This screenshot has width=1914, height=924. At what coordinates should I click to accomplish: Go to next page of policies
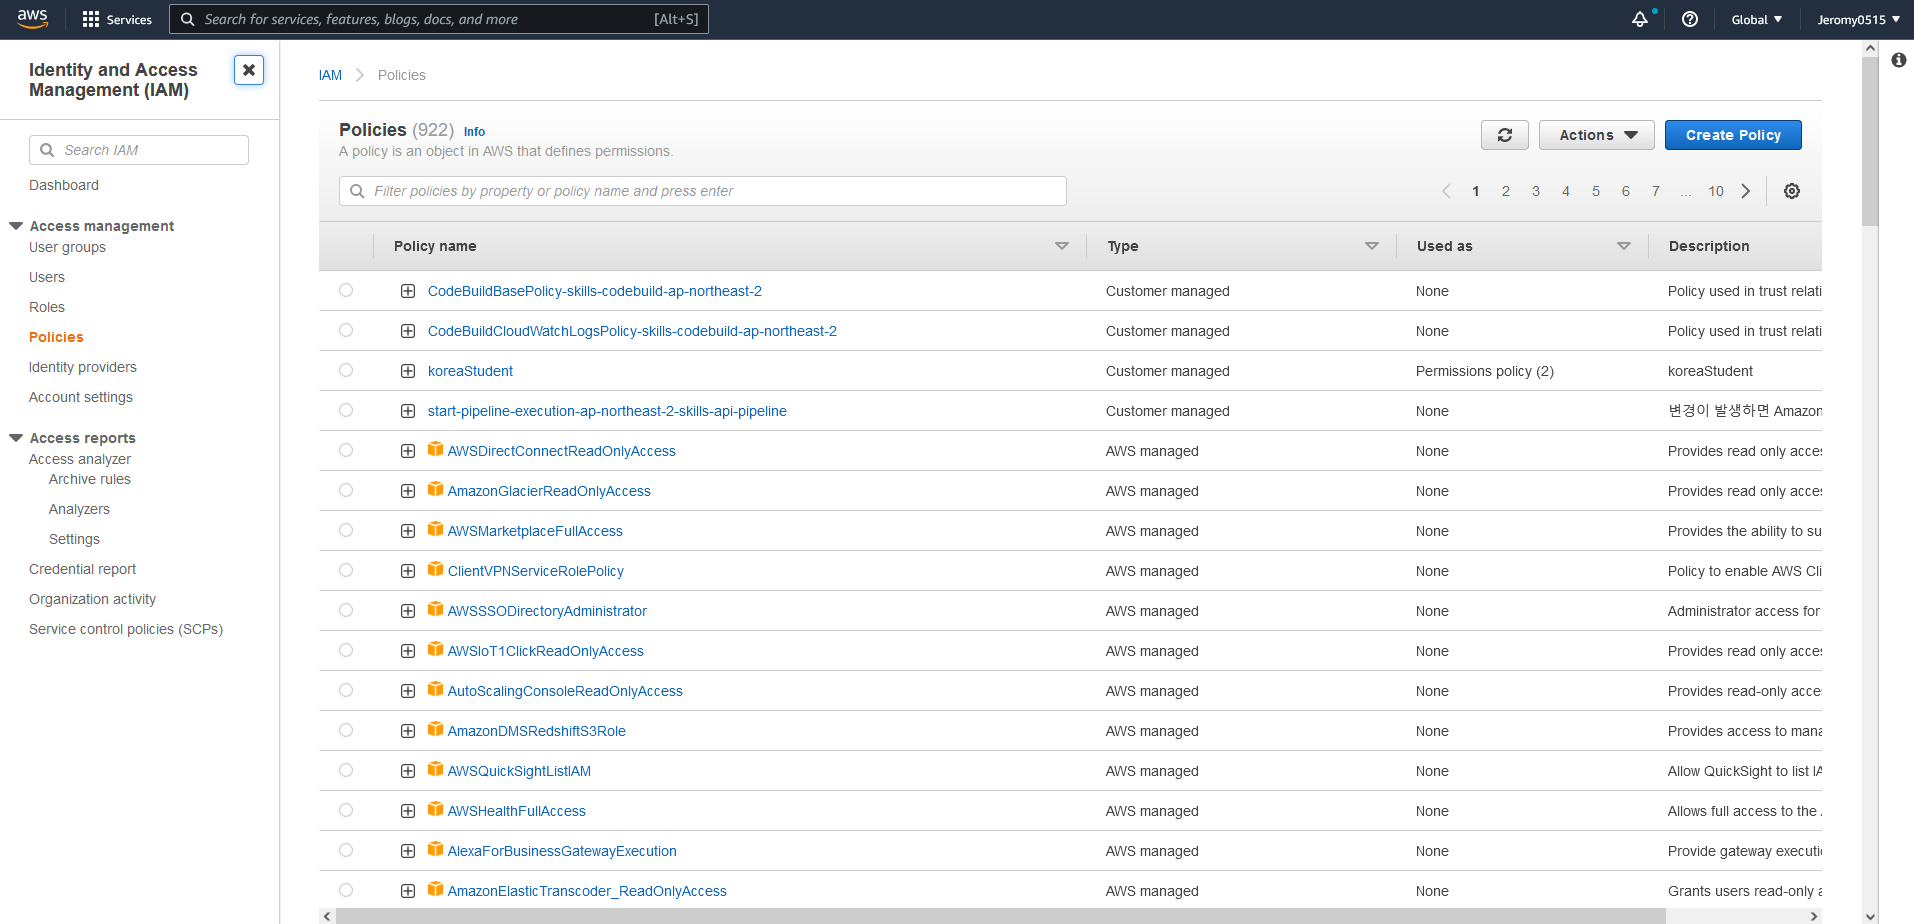coord(1746,191)
